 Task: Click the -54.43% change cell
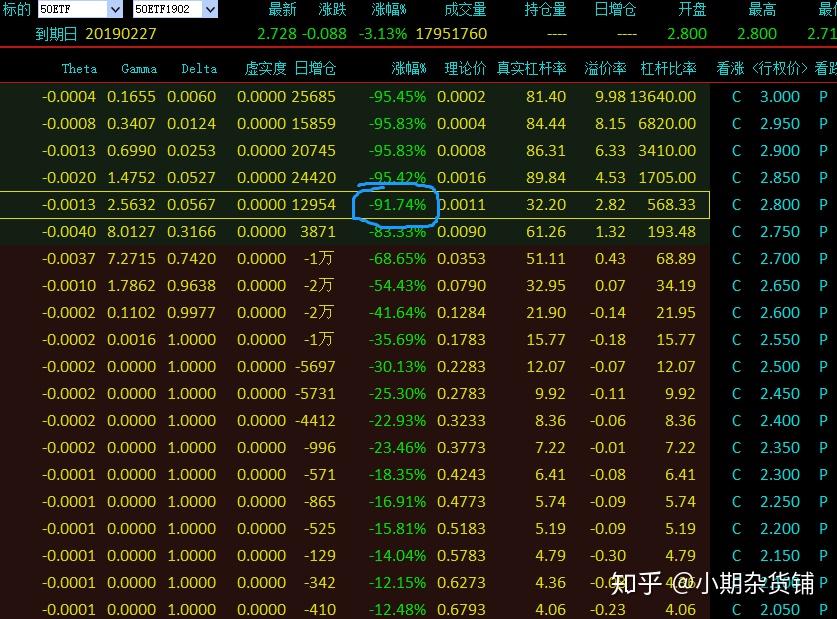pyautogui.click(x=398, y=285)
